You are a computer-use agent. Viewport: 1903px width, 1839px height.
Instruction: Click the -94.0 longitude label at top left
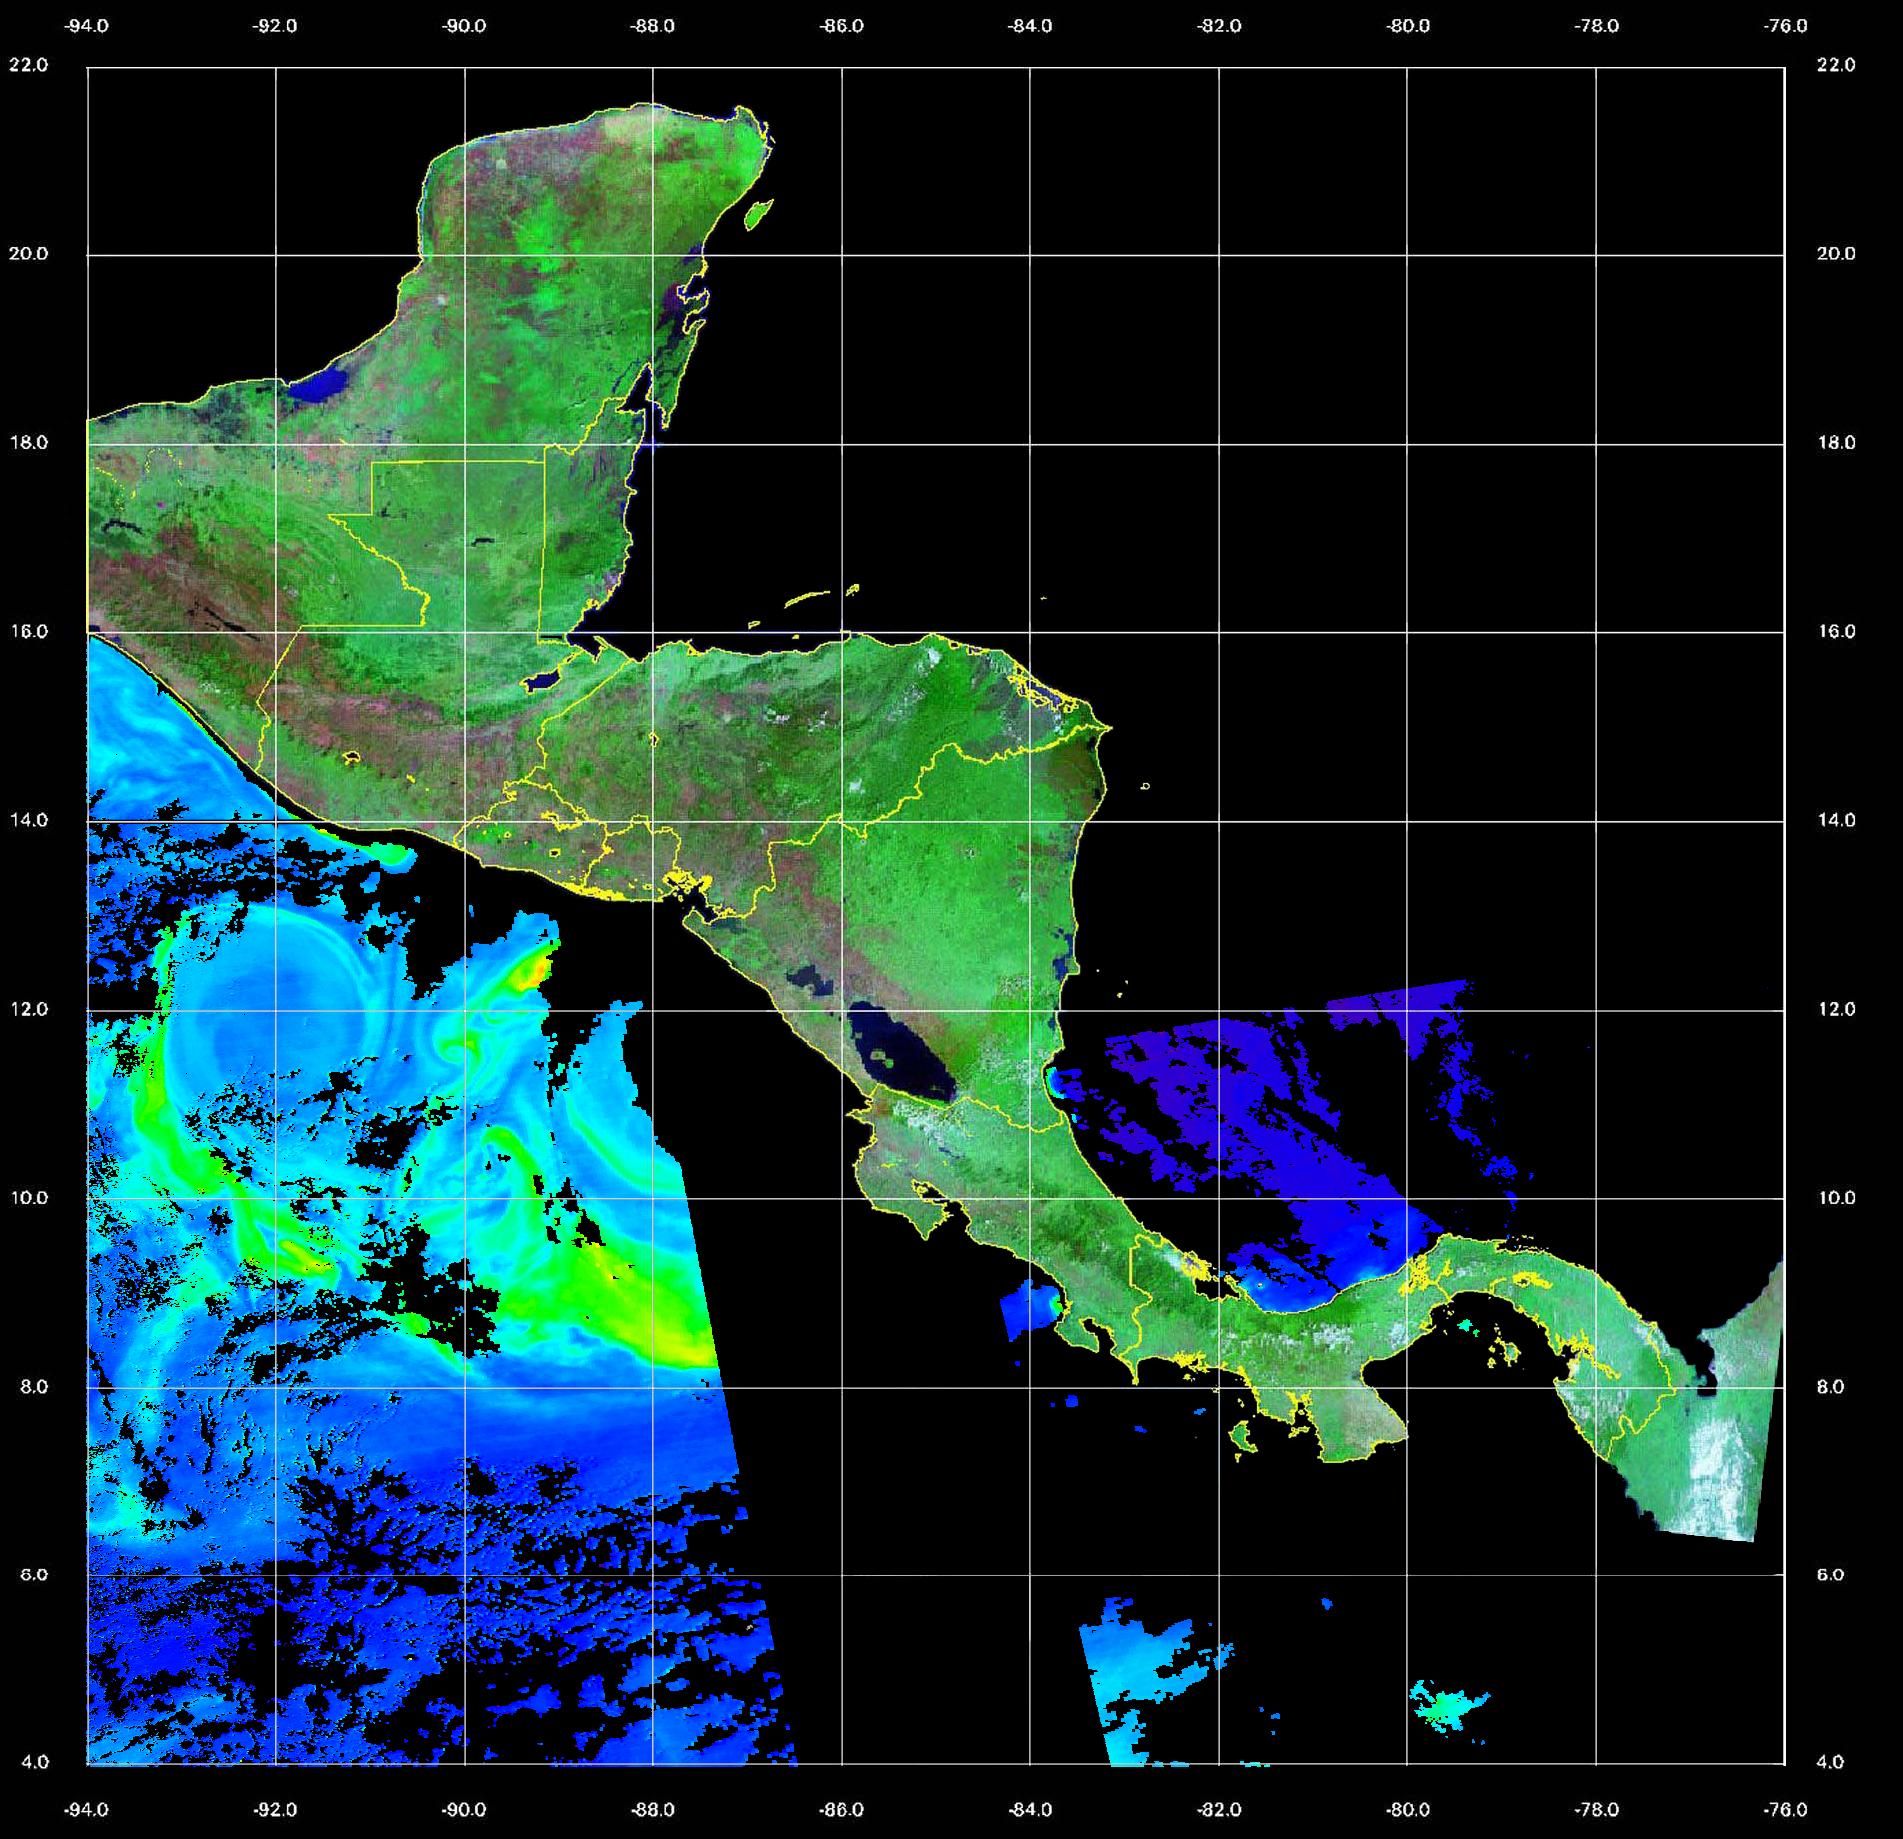pyautogui.click(x=87, y=26)
